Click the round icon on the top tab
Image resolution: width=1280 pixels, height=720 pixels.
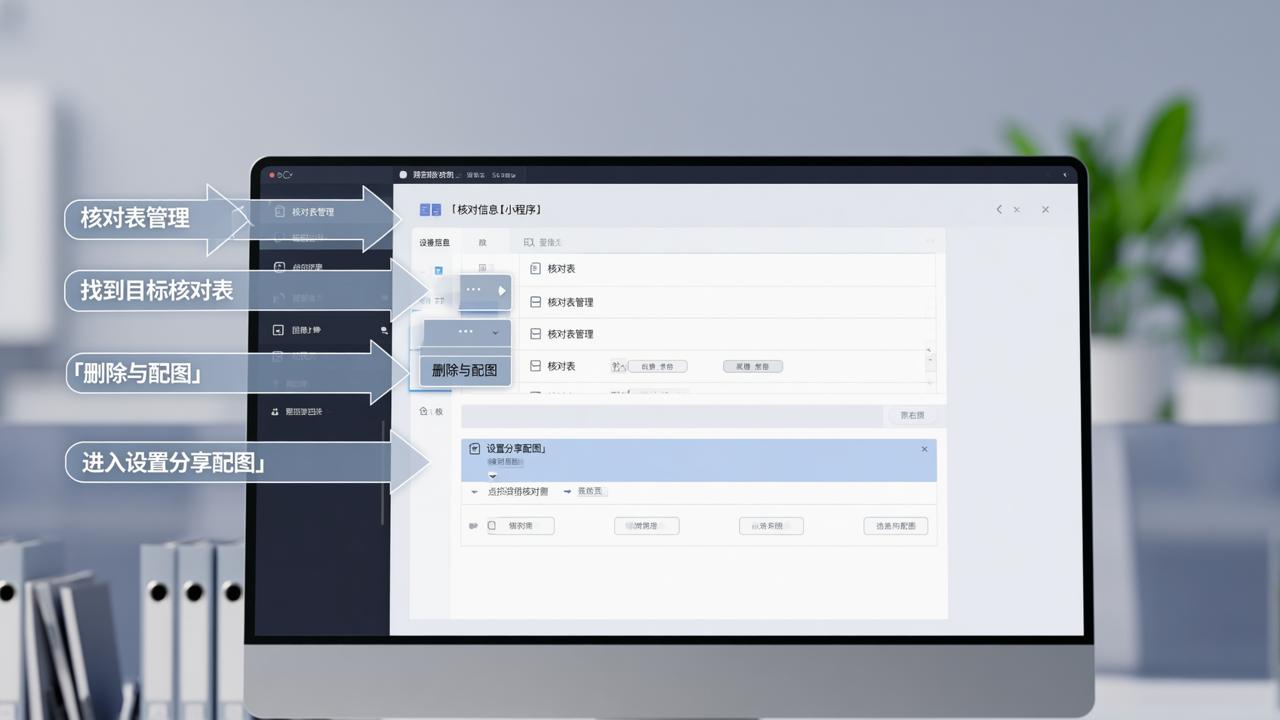pyautogui.click(x=403, y=175)
